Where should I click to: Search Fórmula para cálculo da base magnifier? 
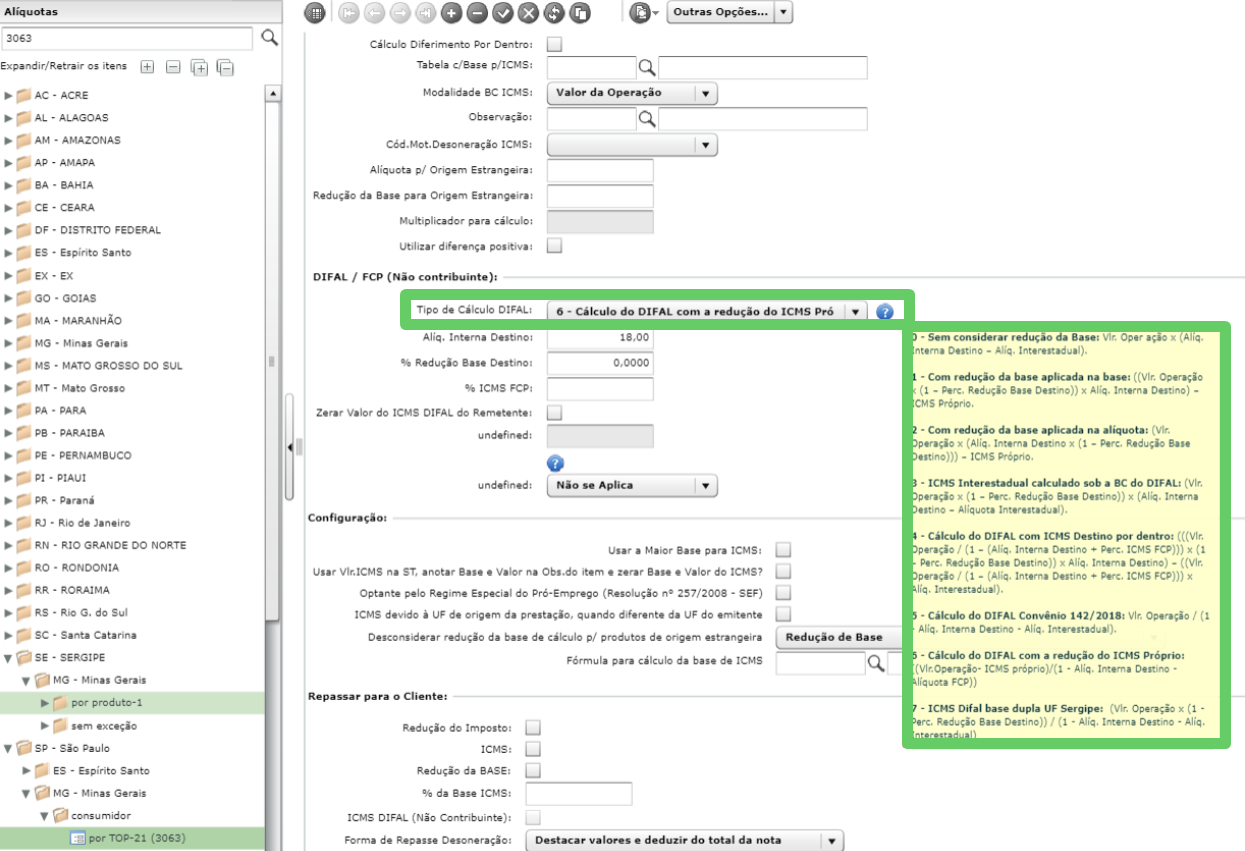875,662
